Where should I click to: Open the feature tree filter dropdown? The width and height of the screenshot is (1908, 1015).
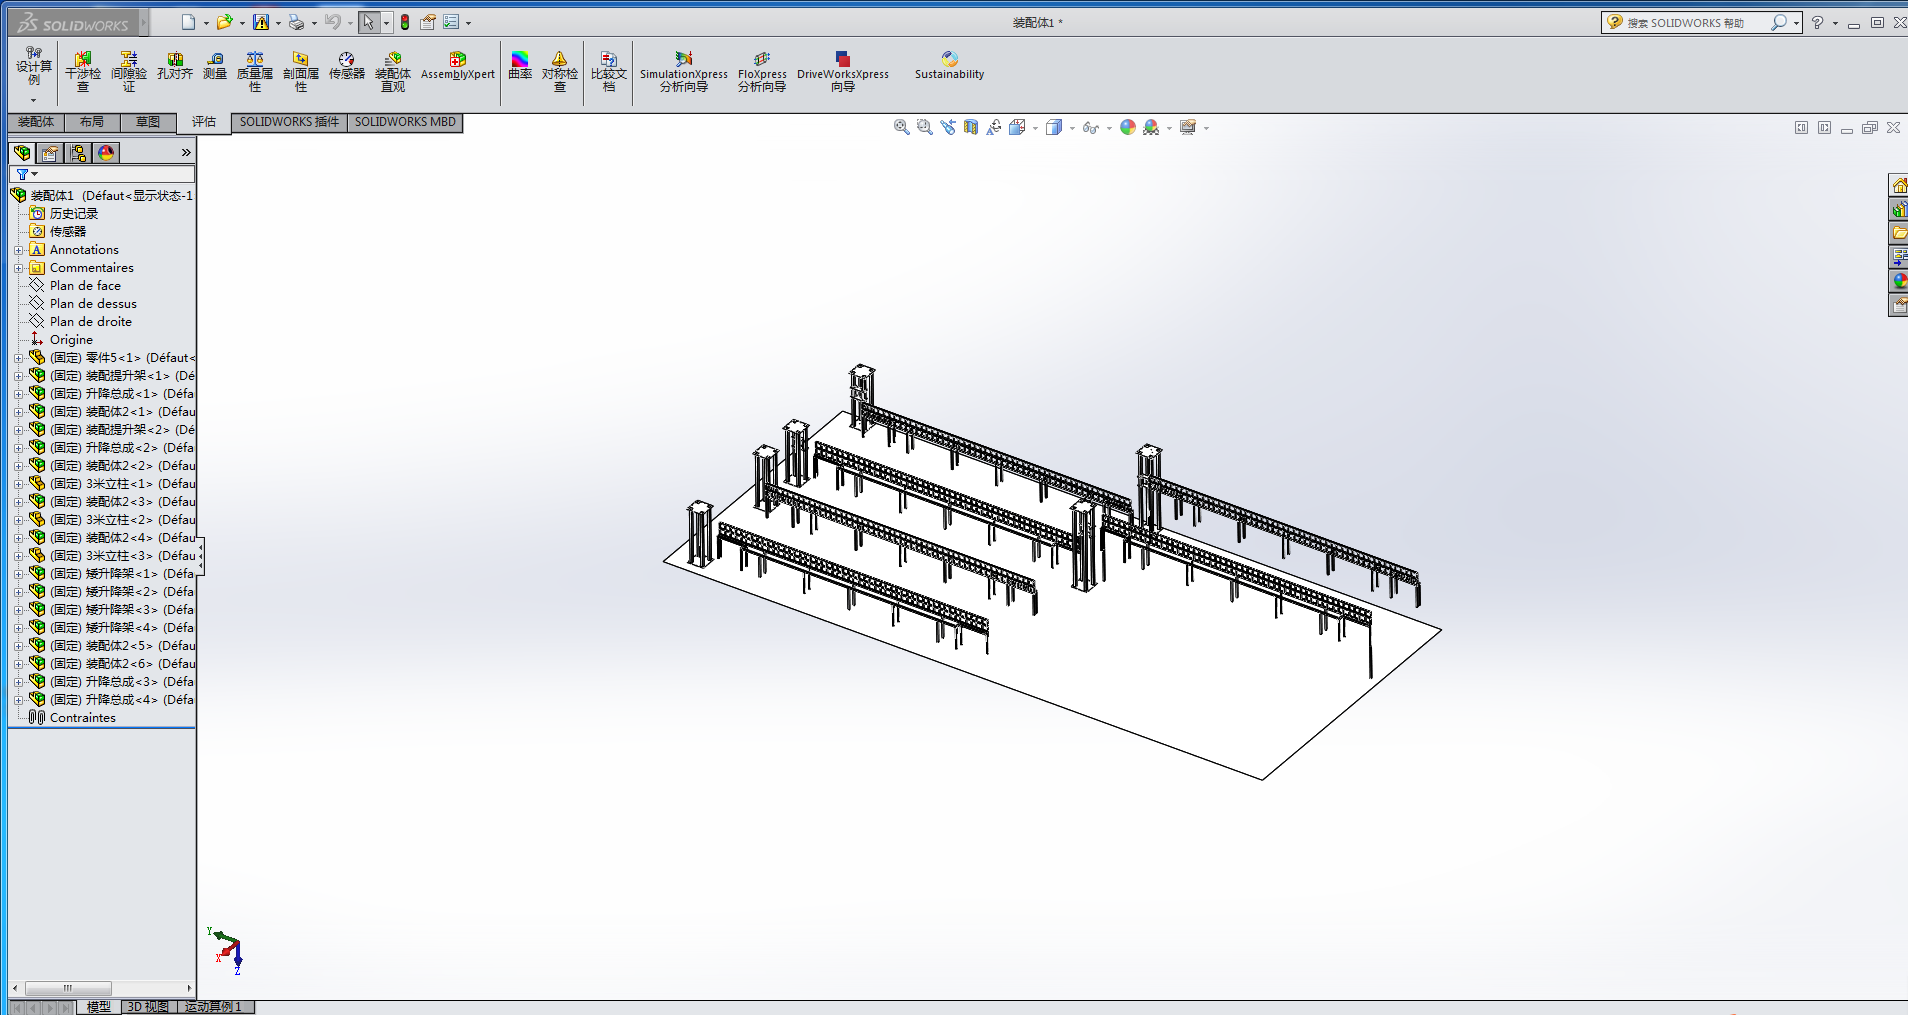[27, 174]
